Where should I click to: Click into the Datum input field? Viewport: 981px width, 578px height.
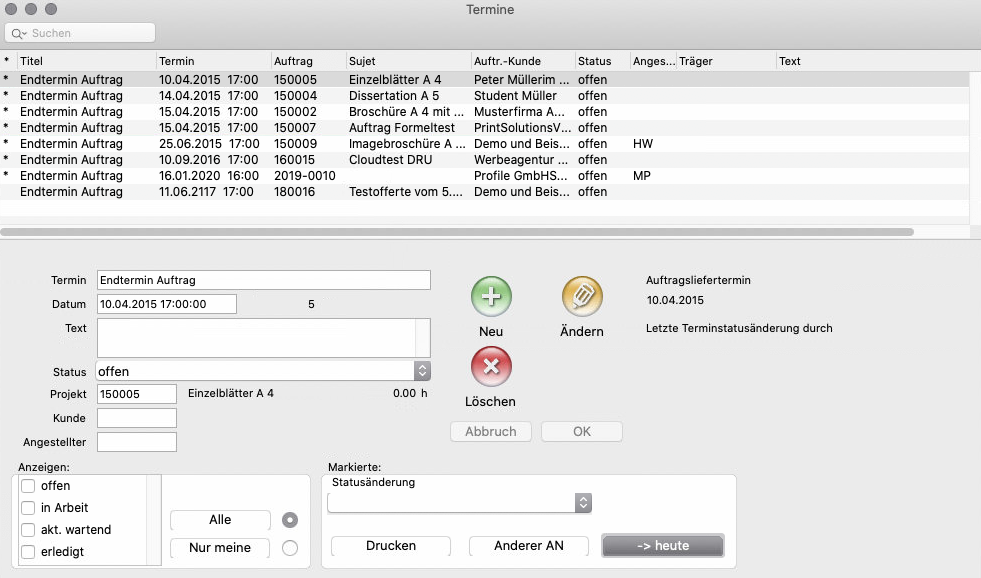click(166, 304)
